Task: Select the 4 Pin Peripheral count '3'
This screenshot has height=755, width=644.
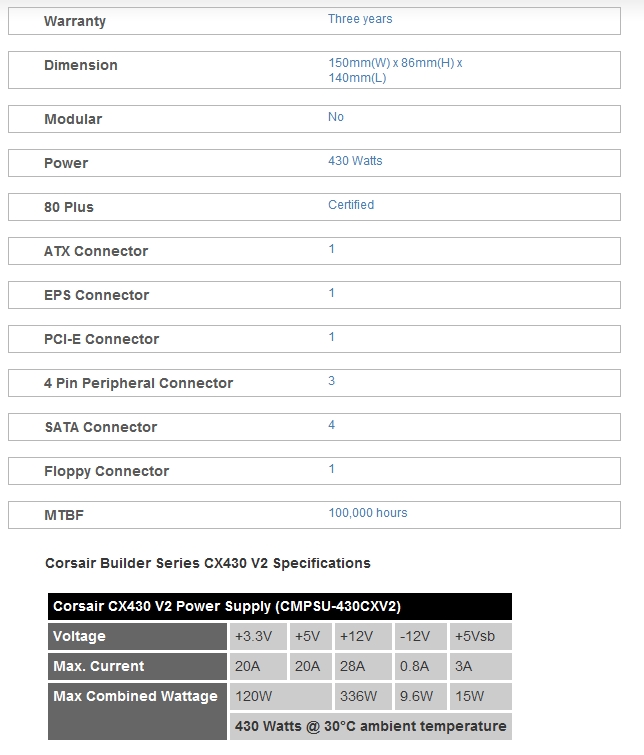Action: click(x=331, y=381)
